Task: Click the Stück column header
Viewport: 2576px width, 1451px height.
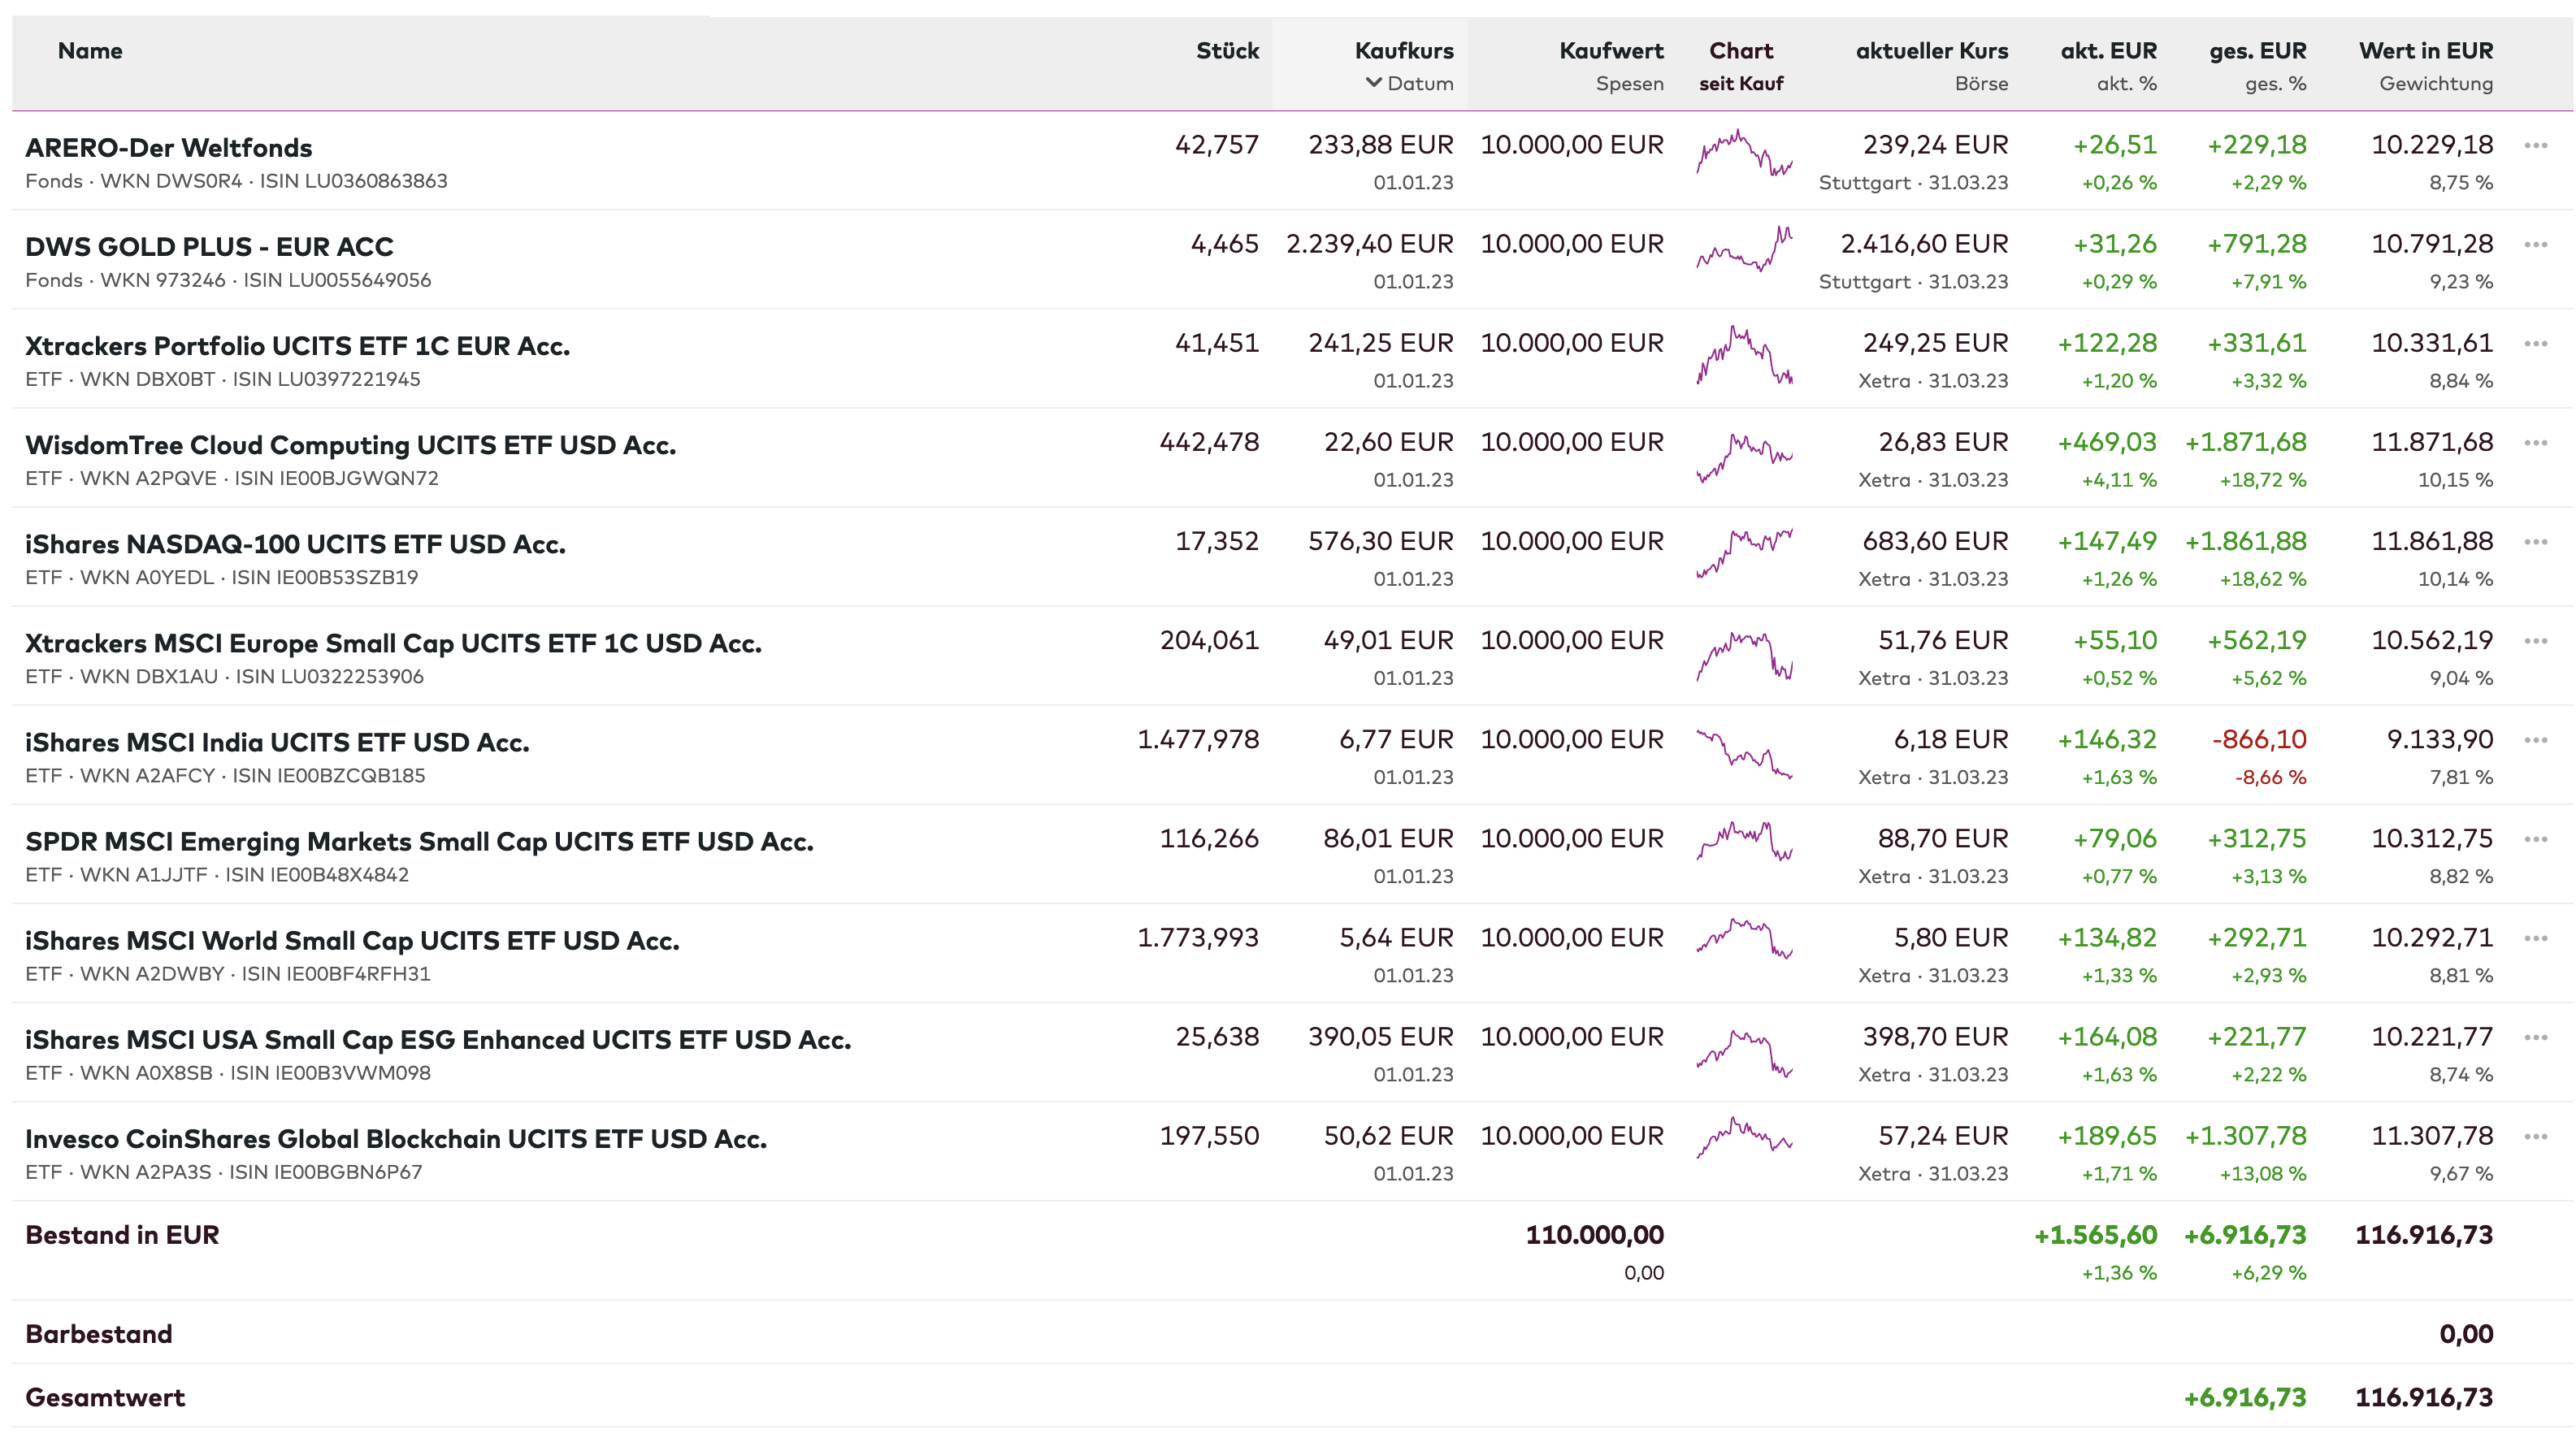Action: pyautogui.click(x=1227, y=51)
